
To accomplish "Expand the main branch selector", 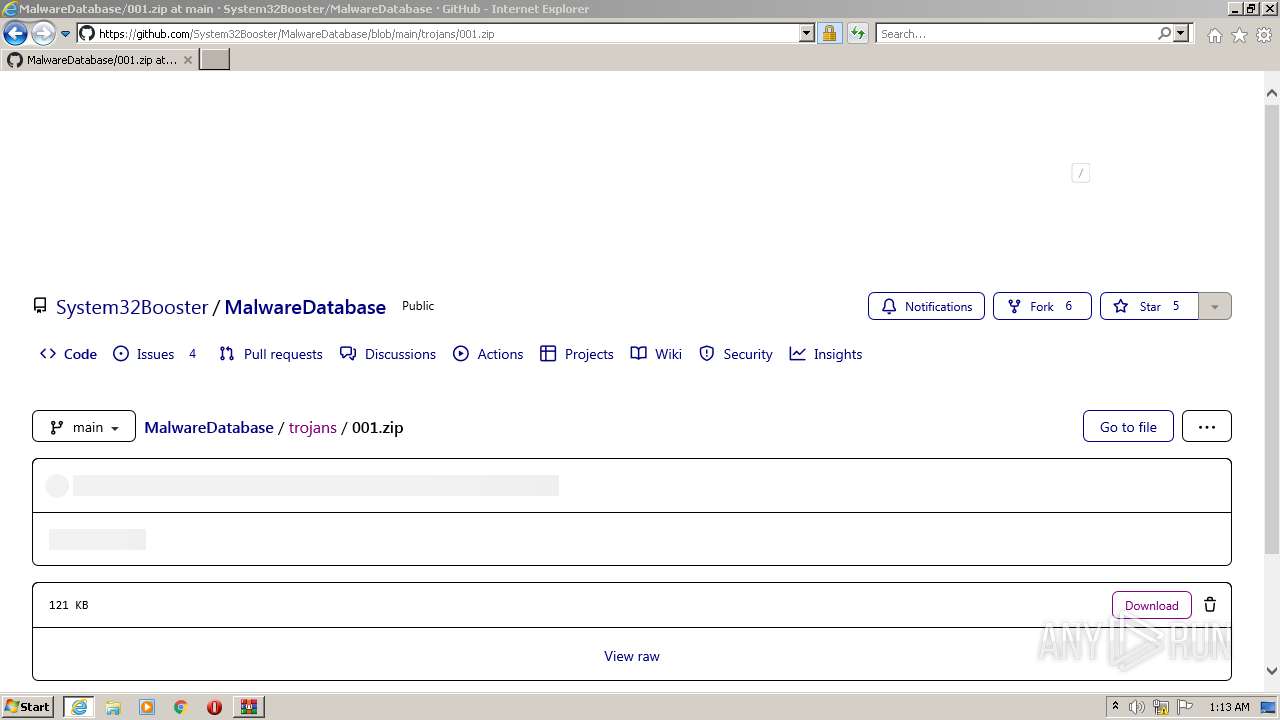I will tap(84, 426).
